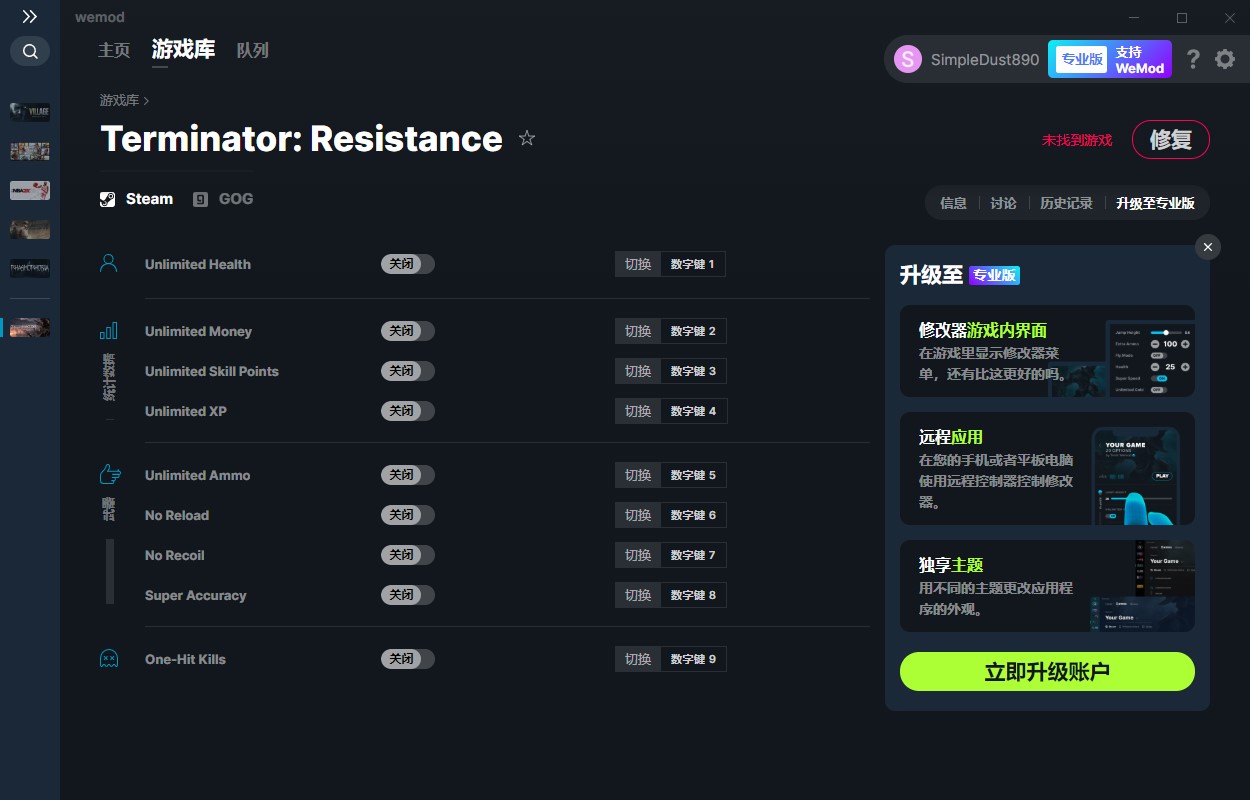This screenshot has width=1250, height=800.
Task: Open the 历史记录 tab
Action: pos(1066,203)
